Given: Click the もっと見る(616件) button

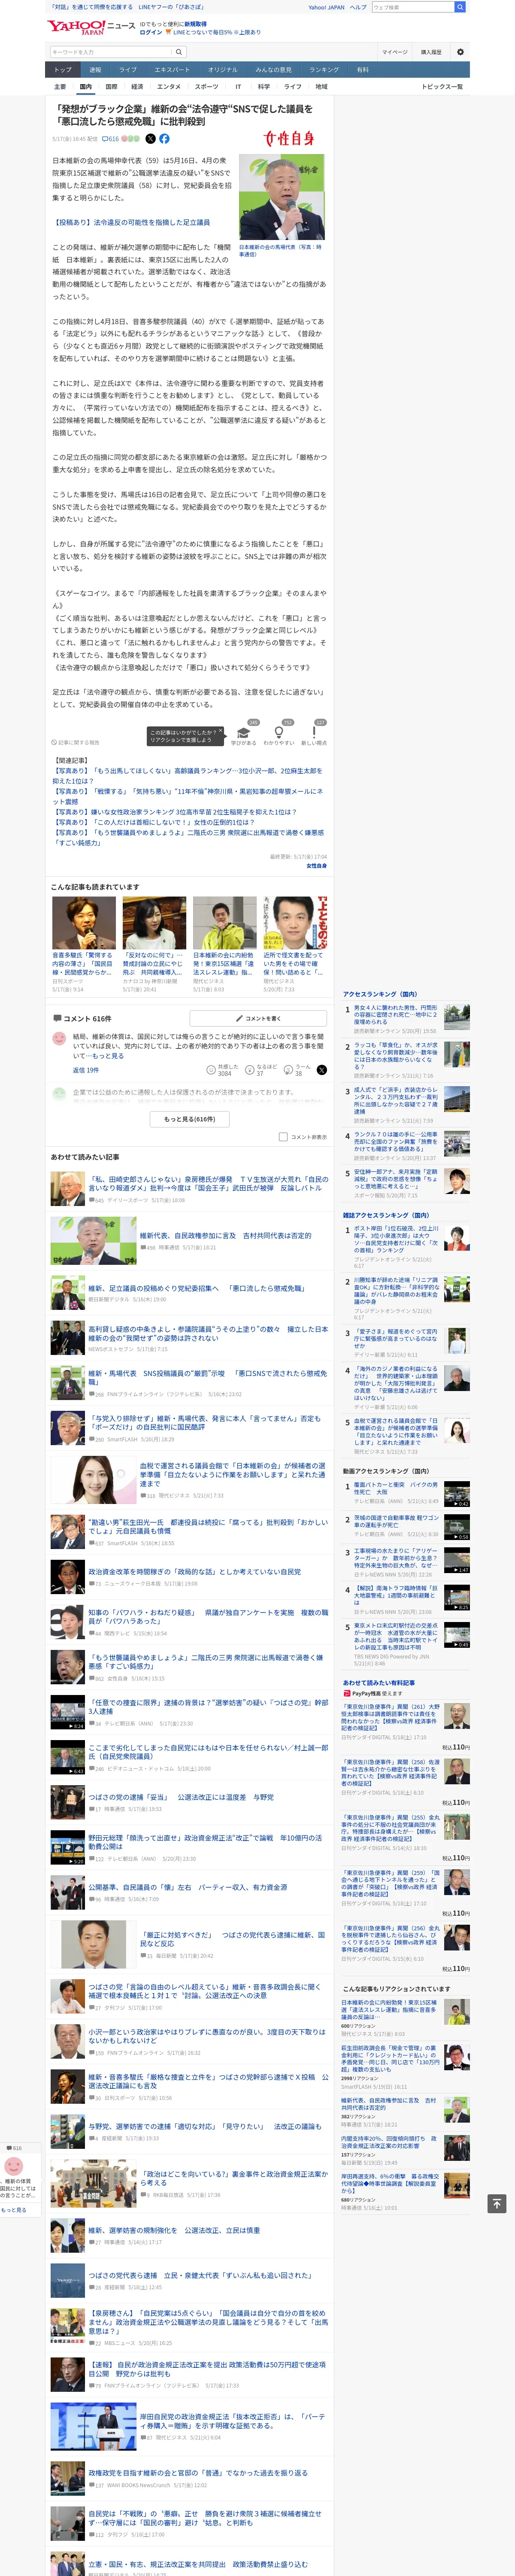Looking at the screenshot, I should tap(190, 1119).
